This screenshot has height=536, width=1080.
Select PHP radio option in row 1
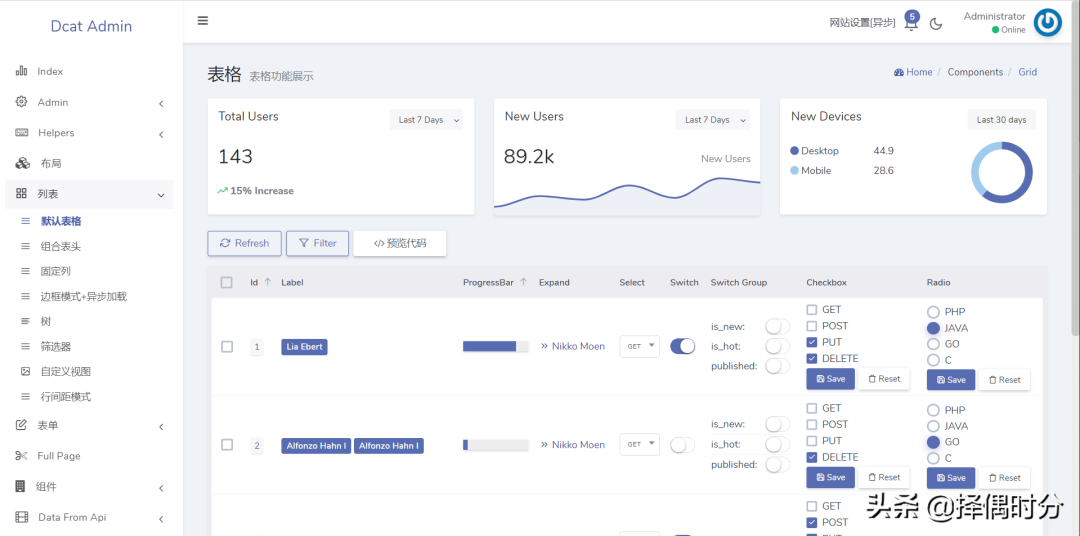933,312
